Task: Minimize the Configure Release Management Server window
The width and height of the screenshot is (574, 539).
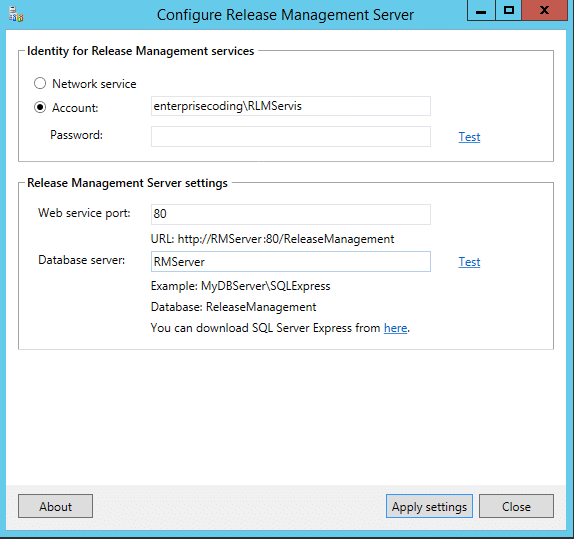Action: point(481,10)
